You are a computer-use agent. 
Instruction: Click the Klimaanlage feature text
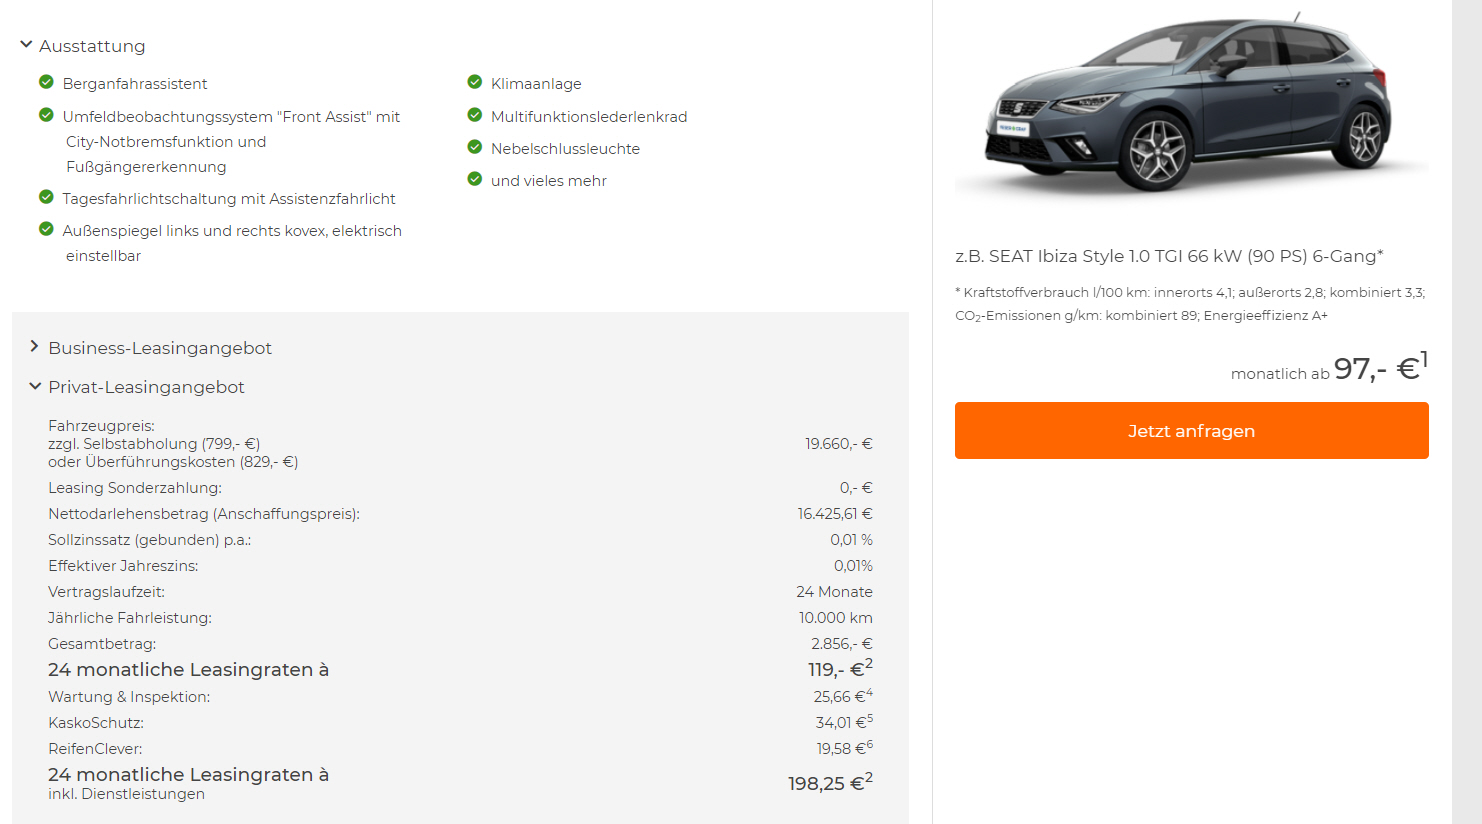coord(536,84)
